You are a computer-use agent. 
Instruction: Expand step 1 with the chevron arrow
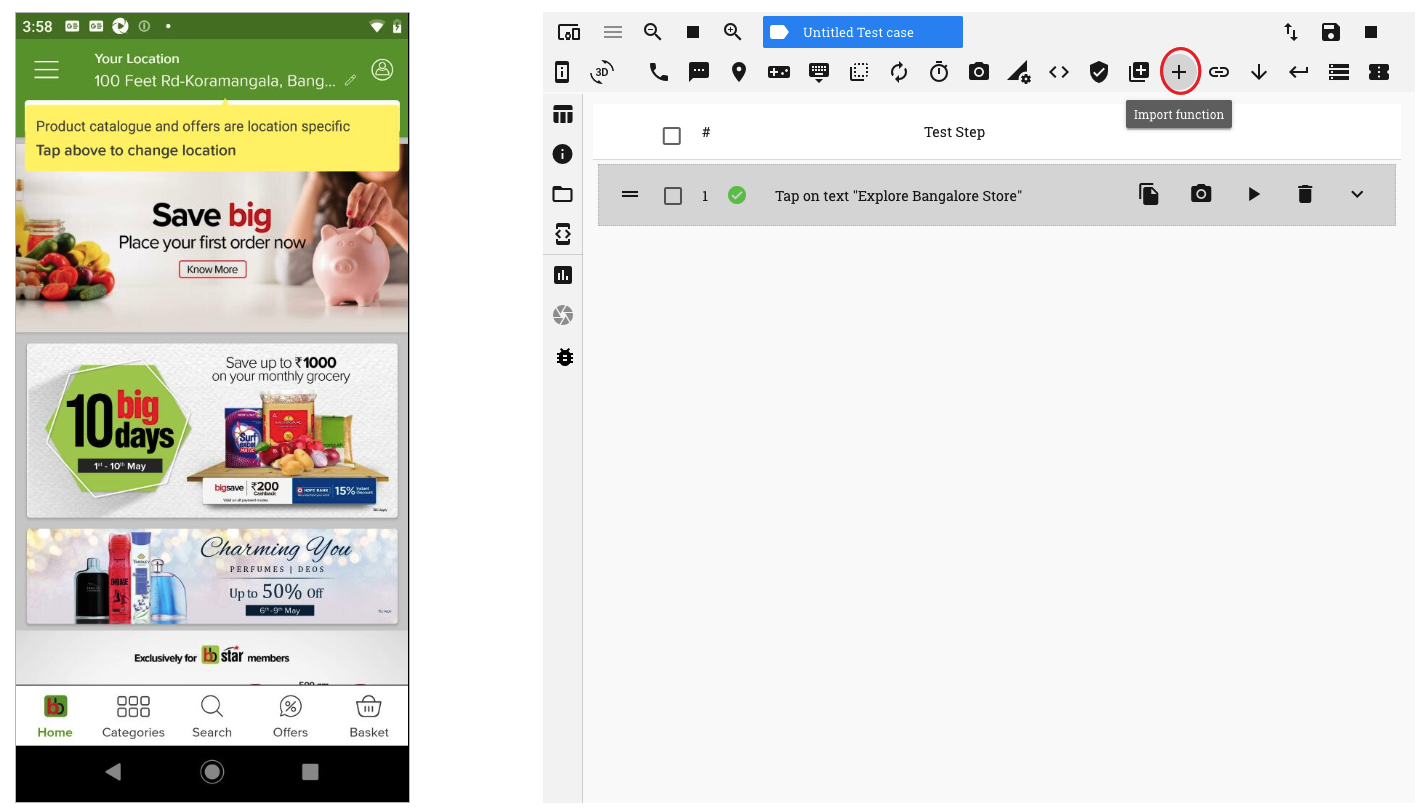[1357, 194]
